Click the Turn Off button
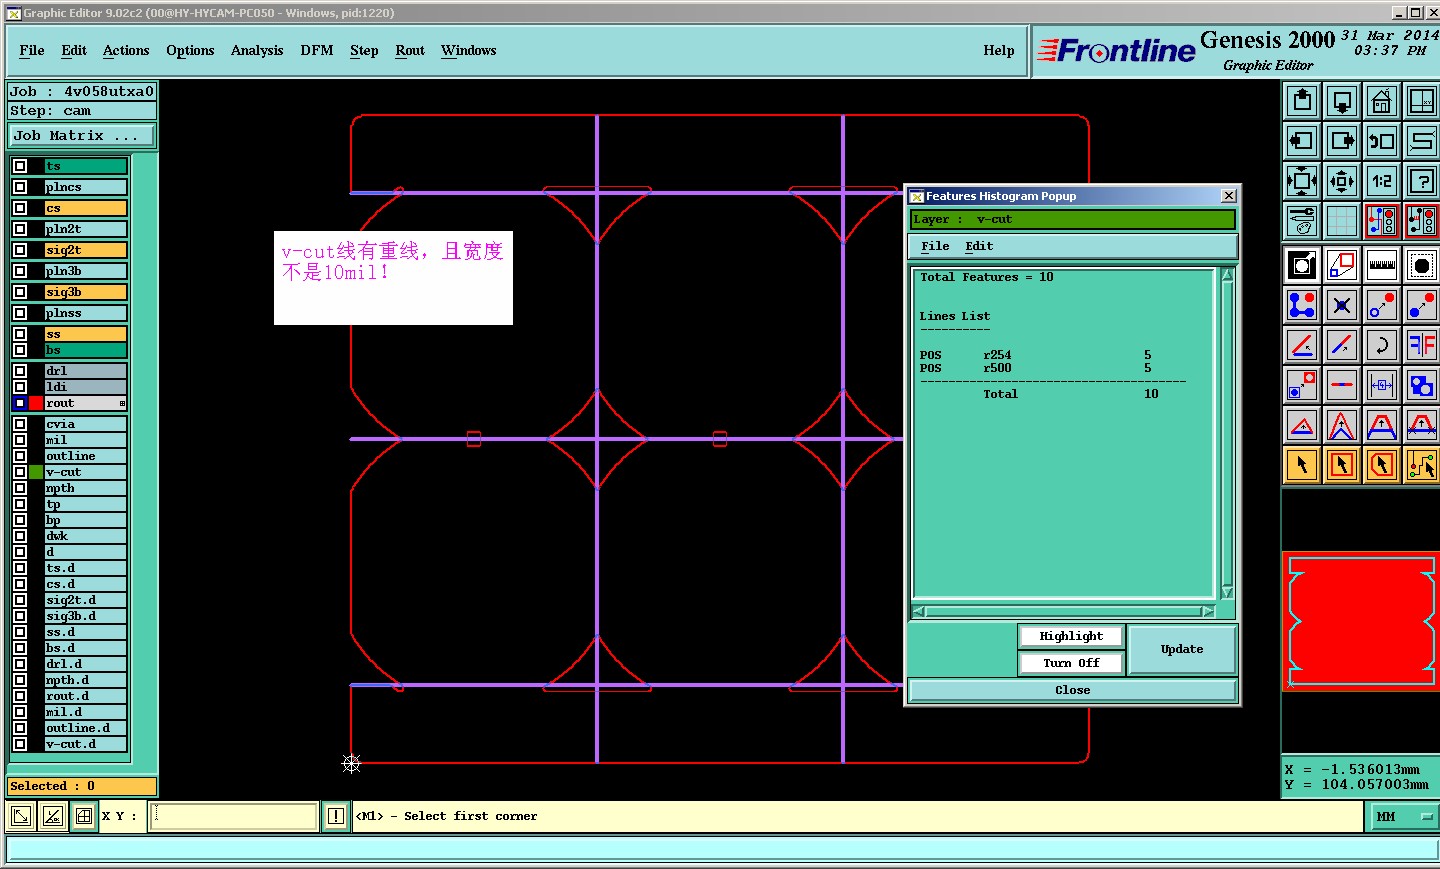This screenshot has height=869, width=1440. [1071, 663]
